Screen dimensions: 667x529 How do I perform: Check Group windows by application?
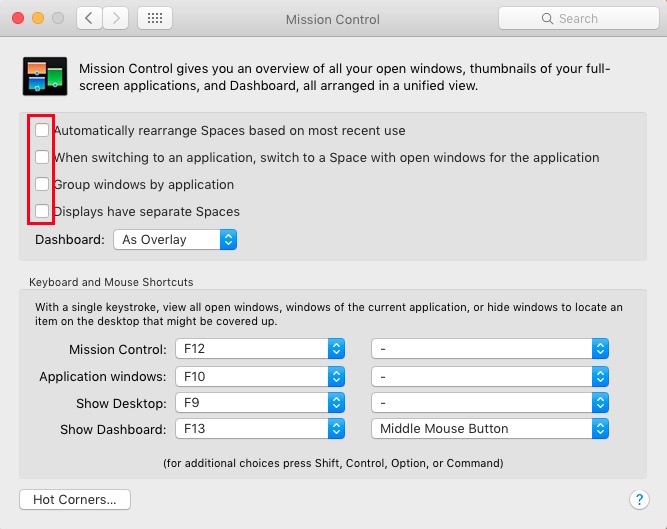point(42,184)
